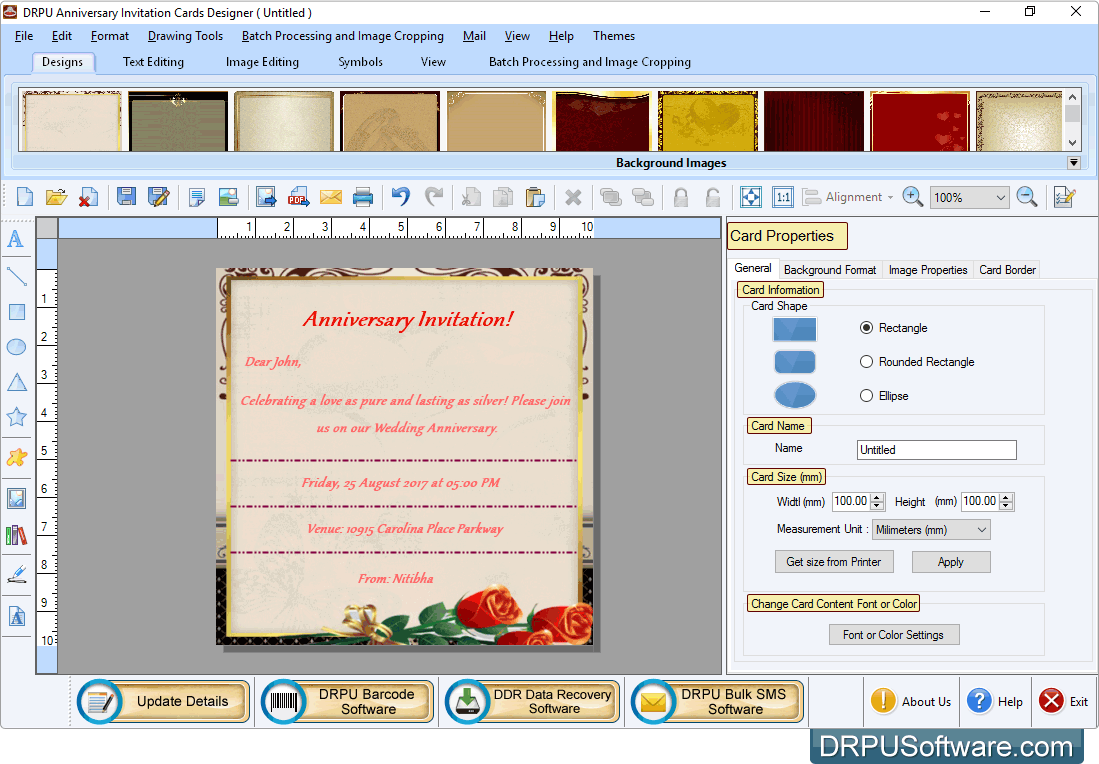The height and width of the screenshot is (764, 1099).
Task: Click Font or Color Settings button
Action: pos(894,635)
